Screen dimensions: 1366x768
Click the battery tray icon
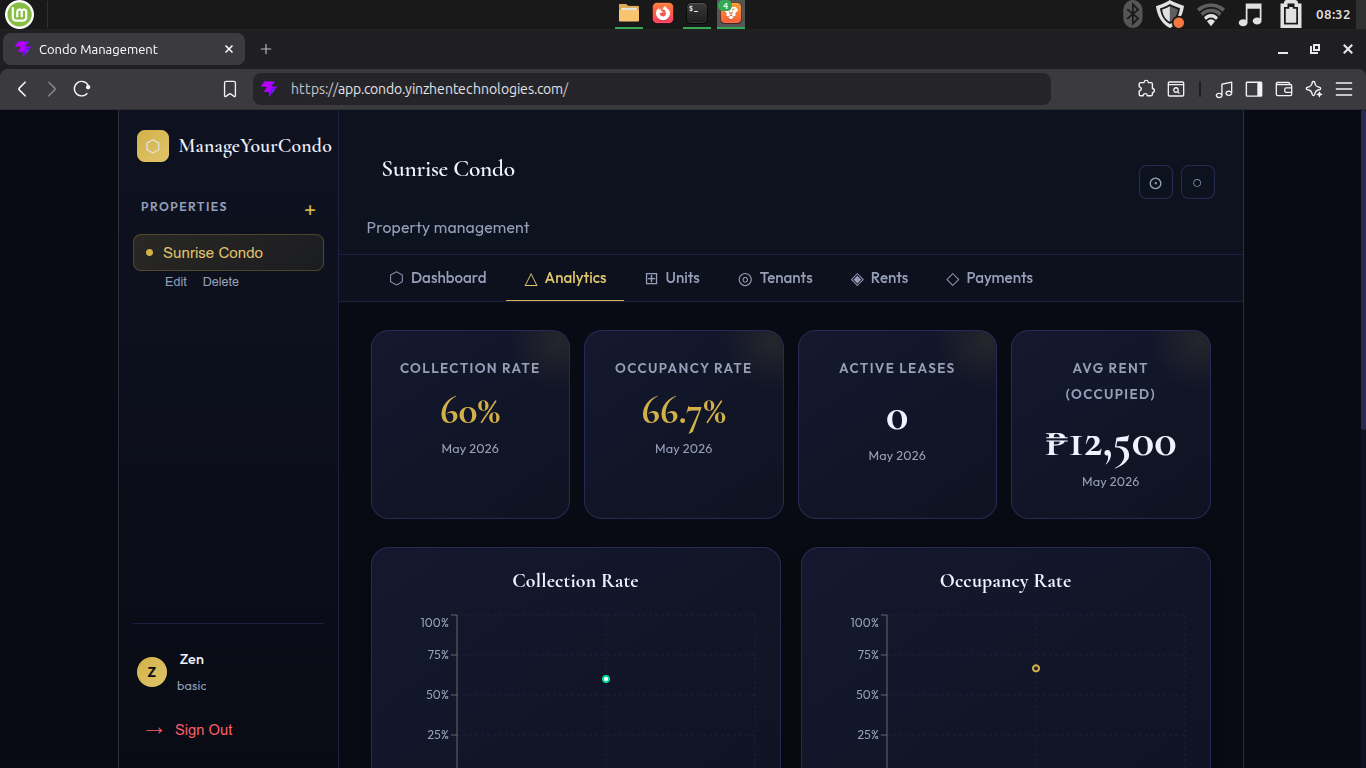1291,14
